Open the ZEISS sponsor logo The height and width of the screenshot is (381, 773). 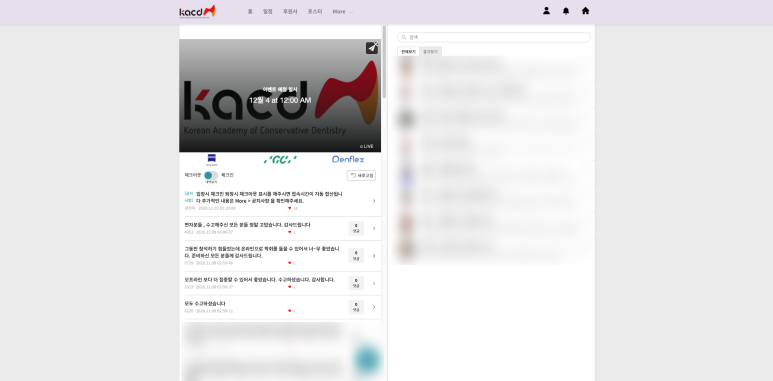pos(211,159)
